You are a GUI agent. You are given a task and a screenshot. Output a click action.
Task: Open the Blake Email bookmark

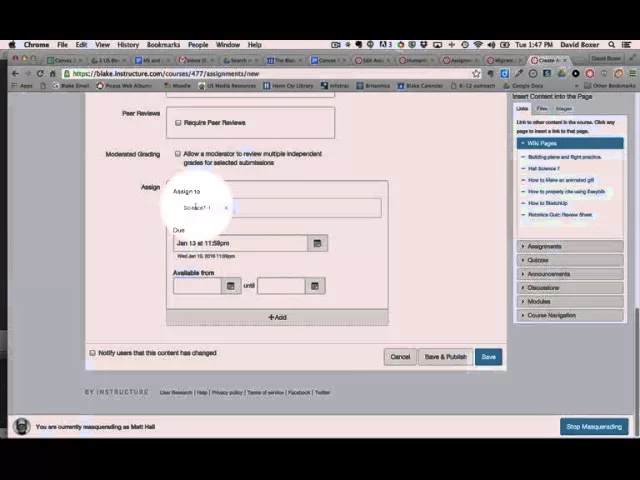click(x=71, y=86)
